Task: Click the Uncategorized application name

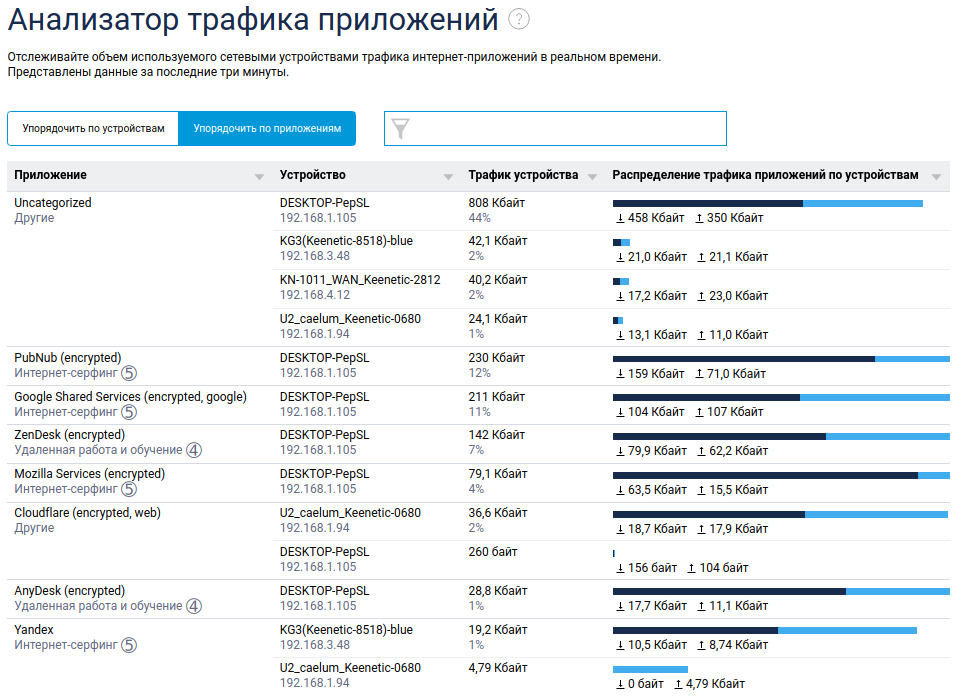Action: (x=52, y=203)
